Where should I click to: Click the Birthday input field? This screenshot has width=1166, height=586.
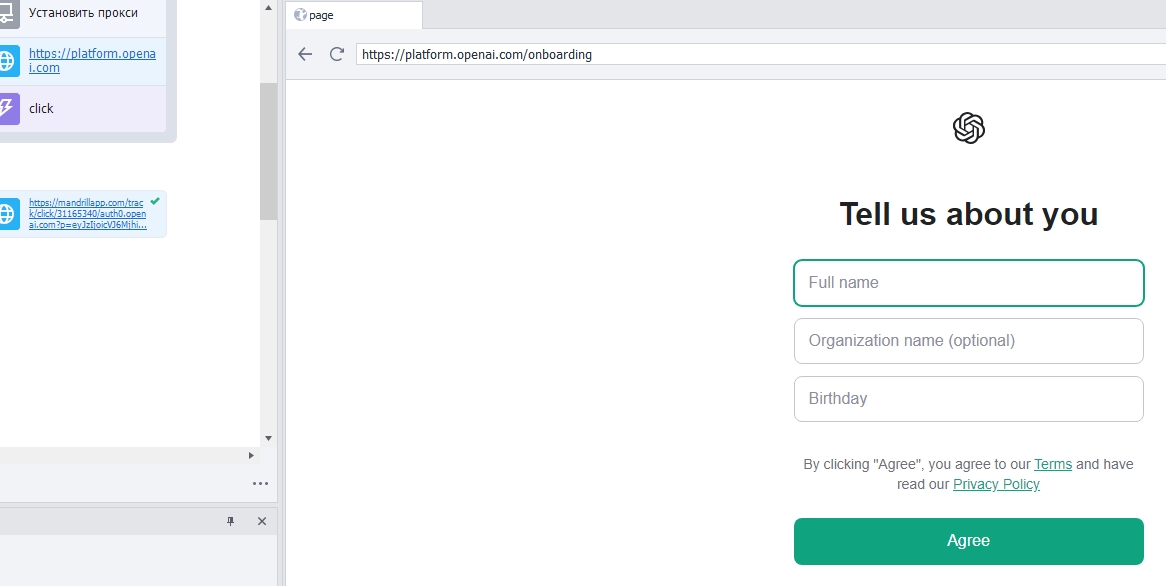click(x=968, y=399)
